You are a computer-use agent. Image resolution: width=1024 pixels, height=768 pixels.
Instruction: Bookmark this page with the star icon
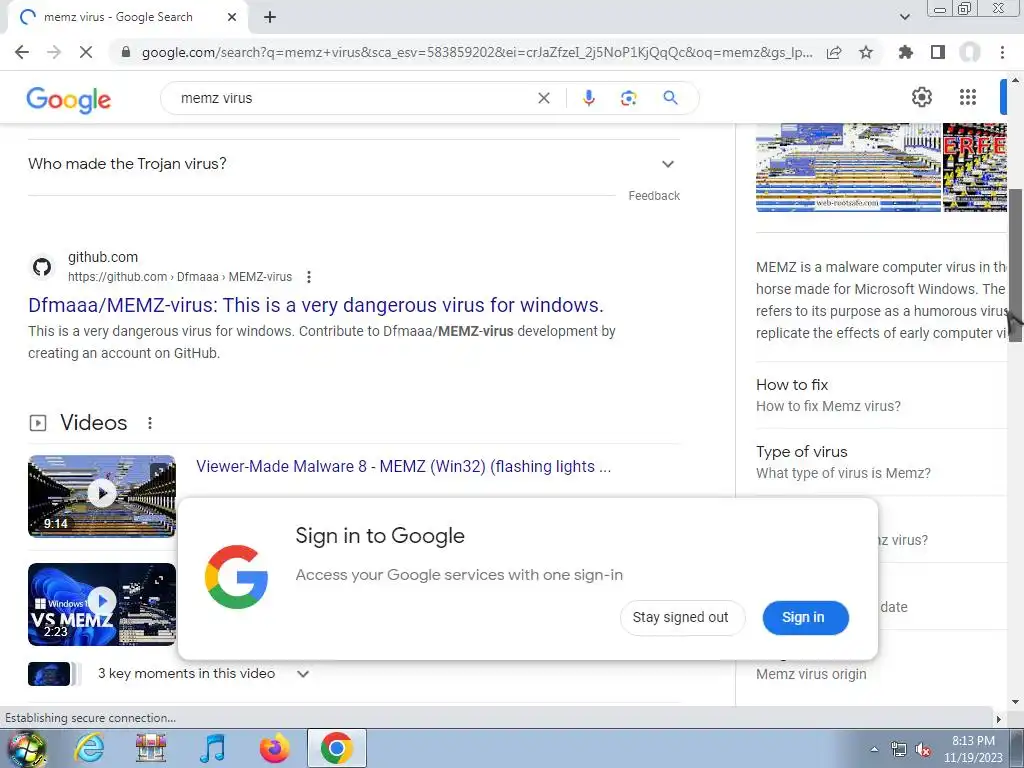(x=866, y=52)
